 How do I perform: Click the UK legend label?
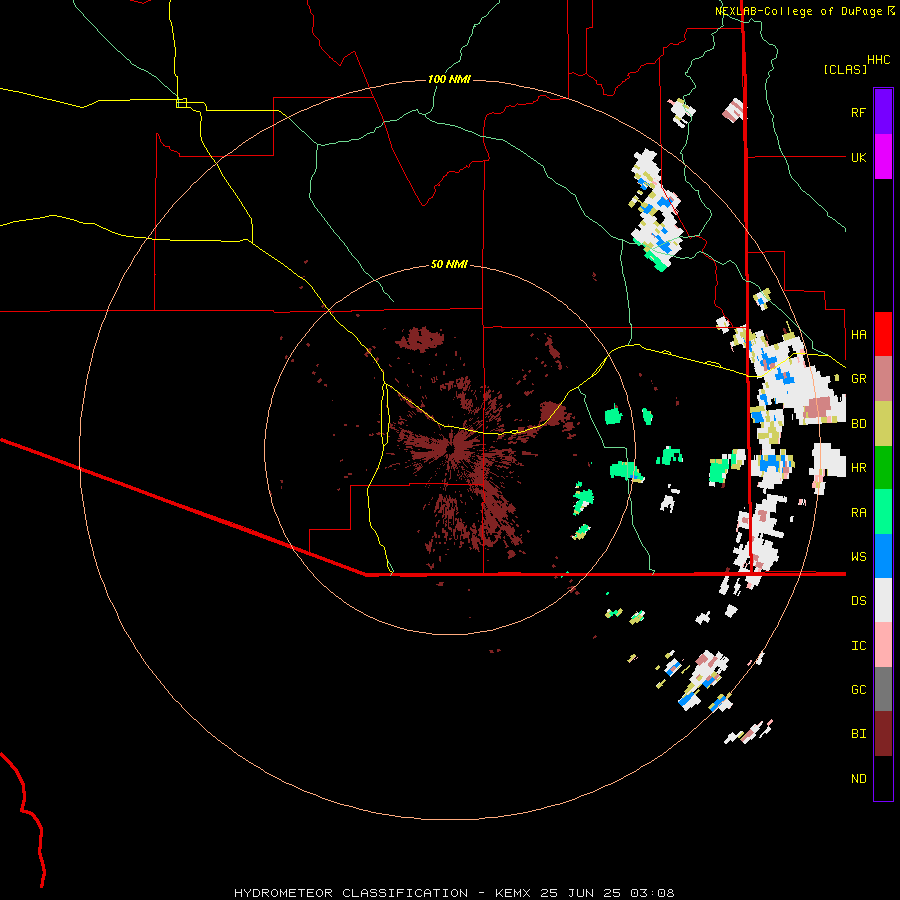858,157
